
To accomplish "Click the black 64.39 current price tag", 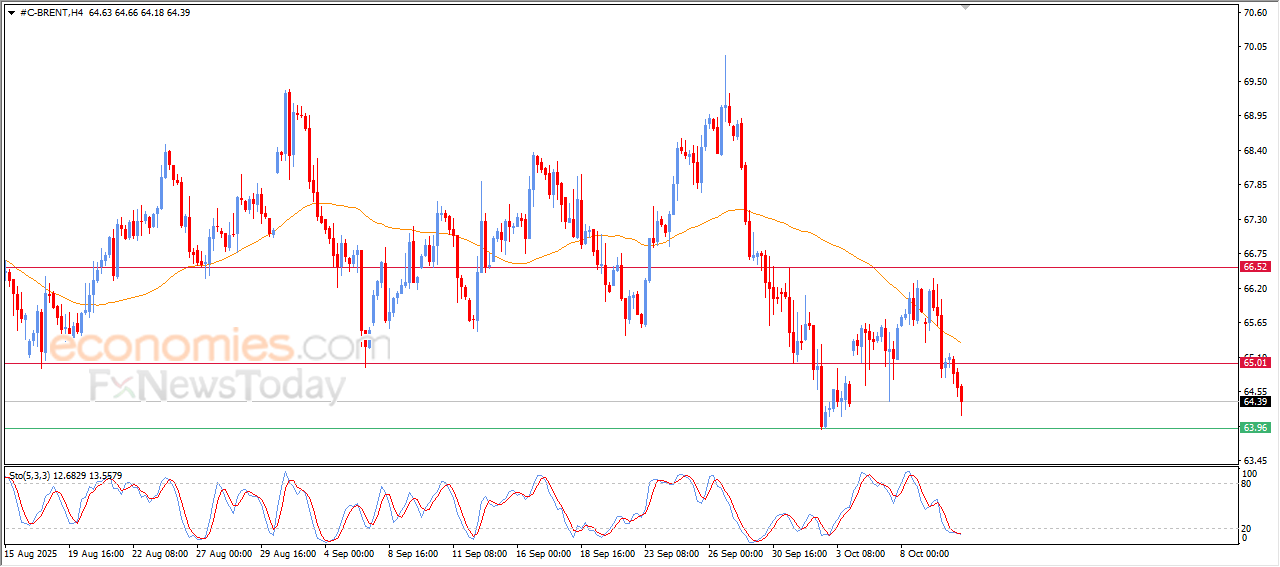I will pos(1255,402).
